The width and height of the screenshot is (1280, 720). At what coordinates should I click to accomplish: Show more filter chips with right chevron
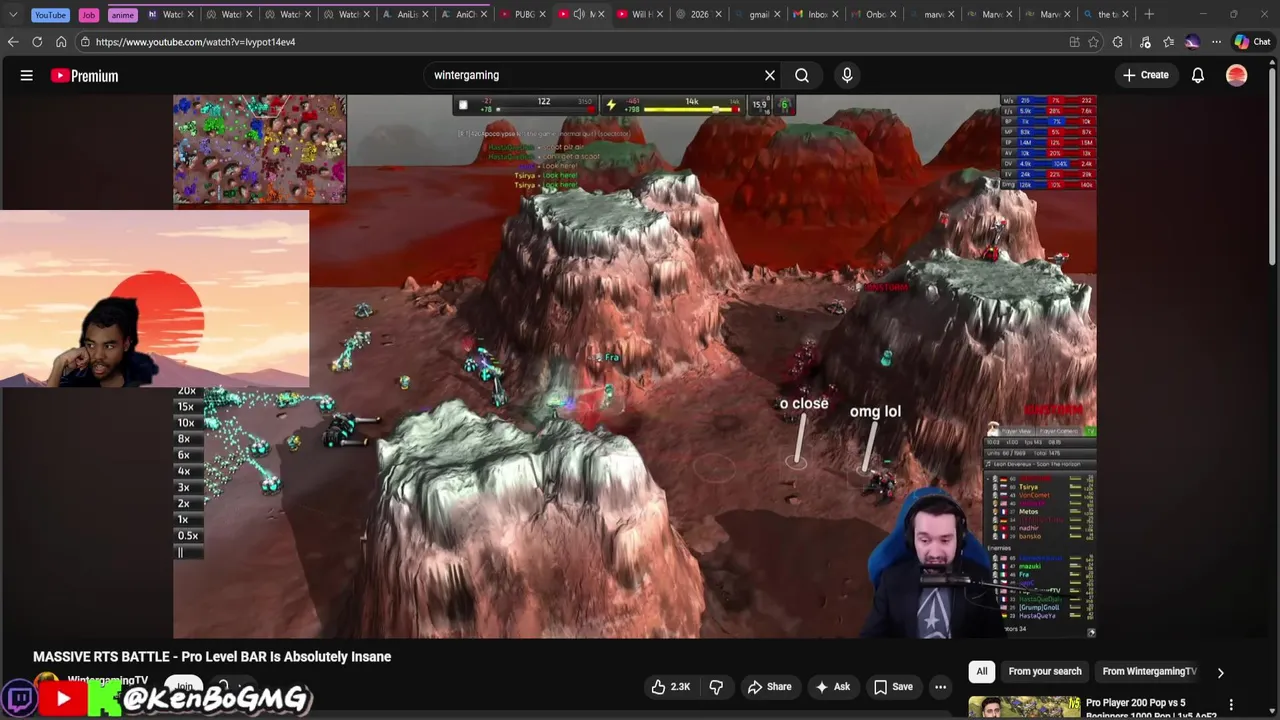coord(1220,672)
